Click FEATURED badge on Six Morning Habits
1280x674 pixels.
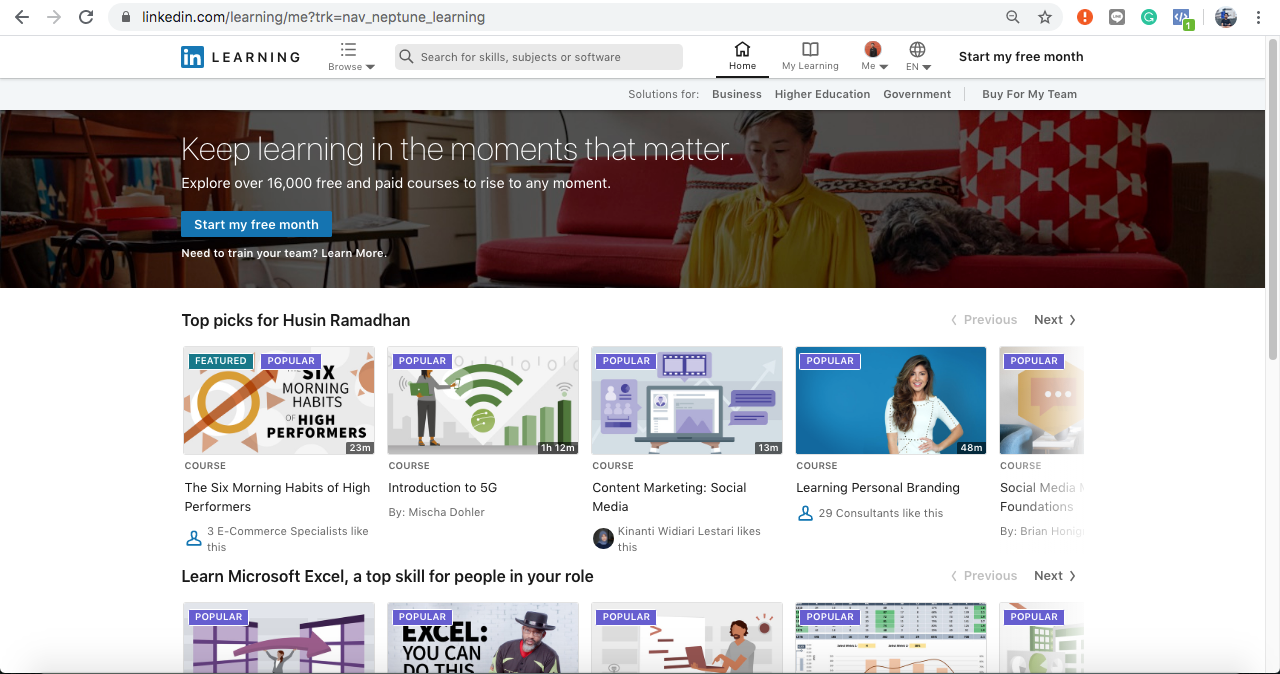220,361
